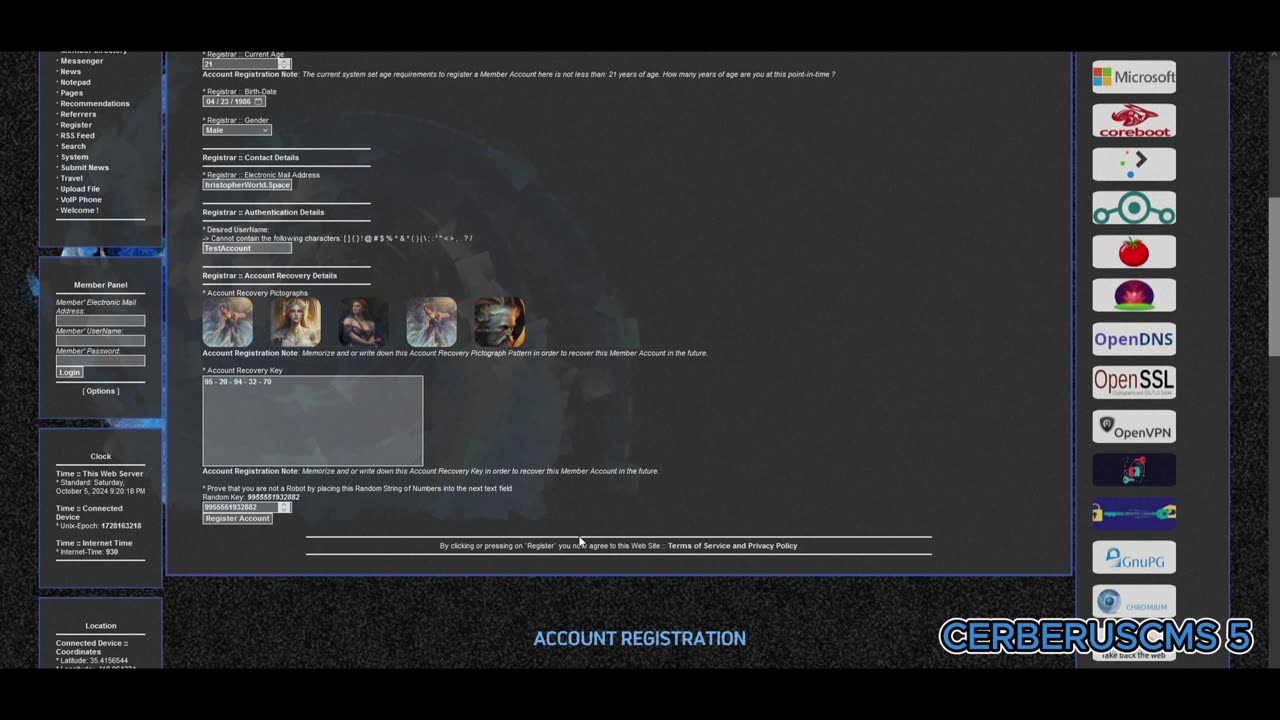Image resolution: width=1280 pixels, height=720 pixels.
Task: Click the Internet-Time value 930
Action: (x=112, y=552)
